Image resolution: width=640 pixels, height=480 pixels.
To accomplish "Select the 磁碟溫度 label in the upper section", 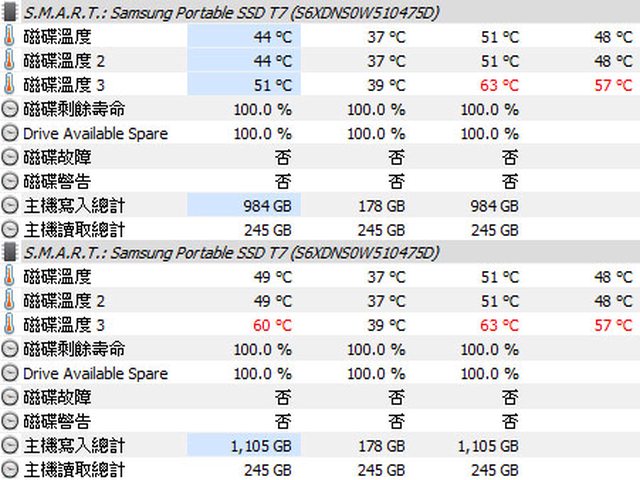I will pyautogui.click(x=57, y=37).
